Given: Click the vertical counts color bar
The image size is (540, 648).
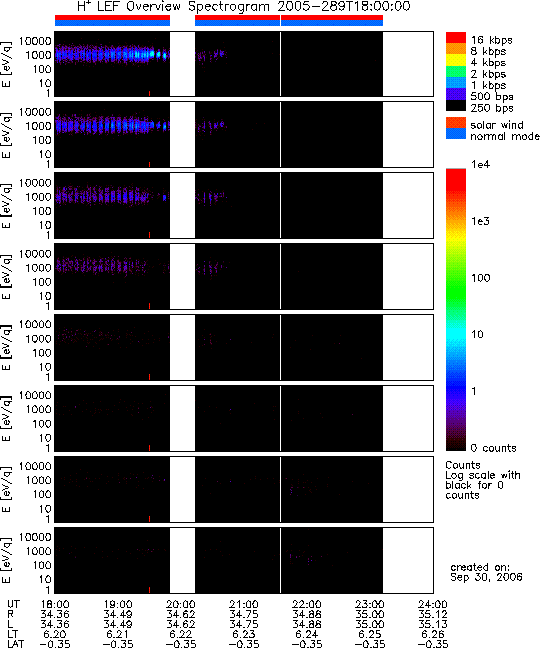Looking at the screenshot, I should coord(456,310).
